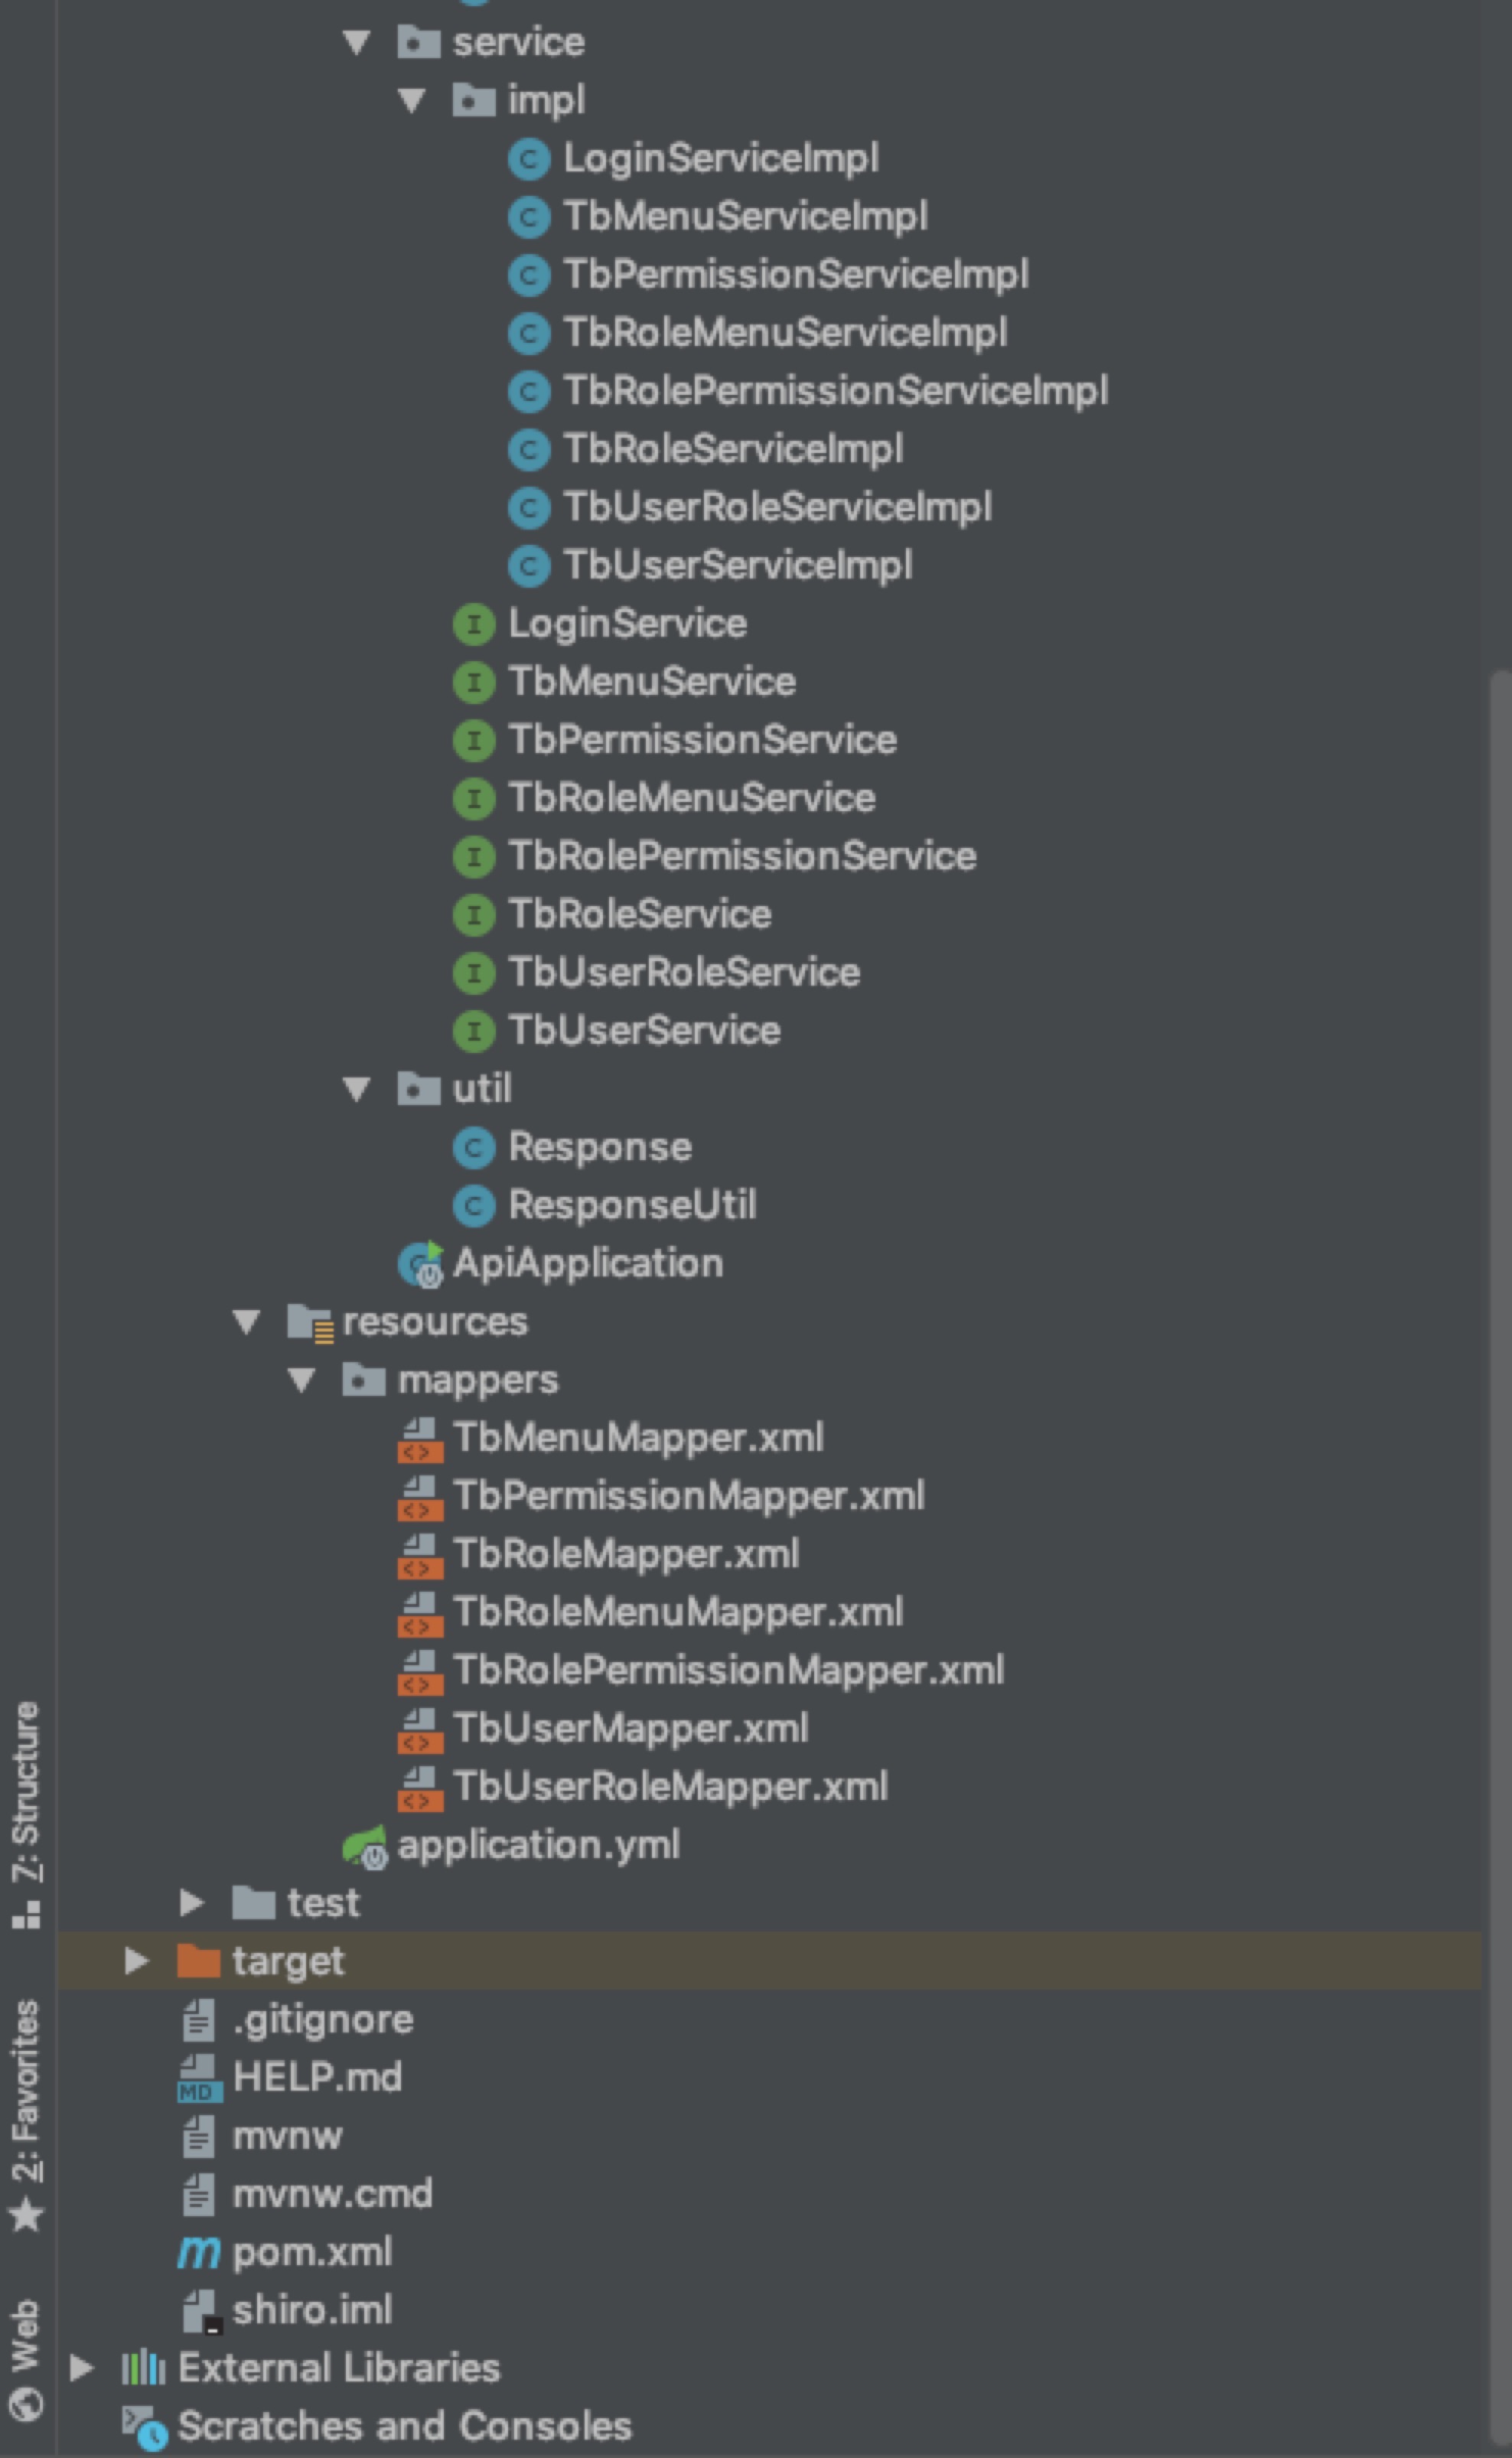The image size is (1512, 2458).
Task: Click the External Libraries bar chart icon
Action: coord(143,2368)
